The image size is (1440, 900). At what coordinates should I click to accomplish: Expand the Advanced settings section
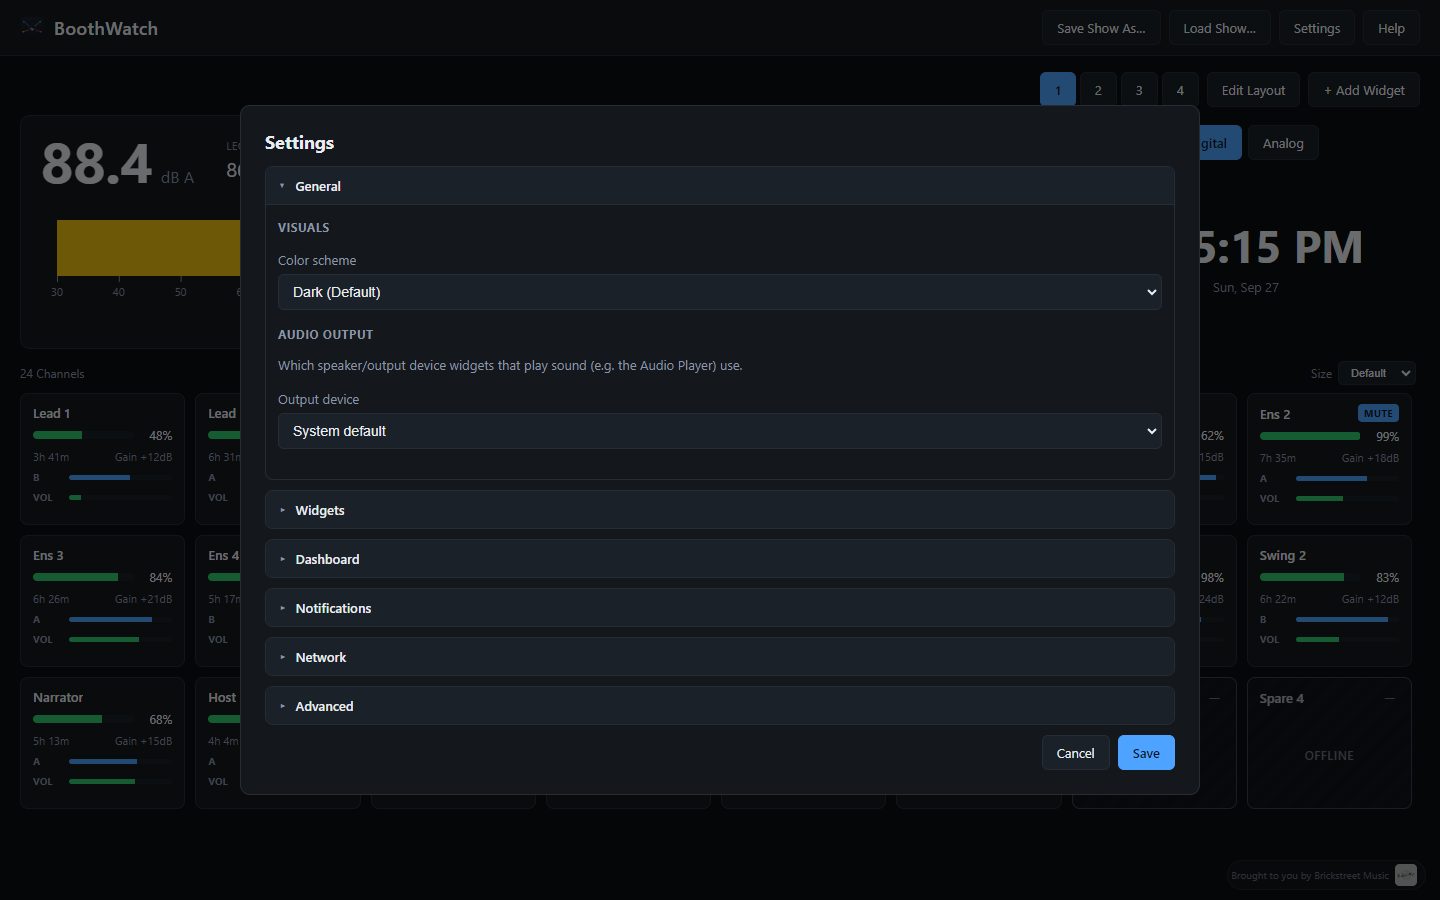tap(720, 706)
